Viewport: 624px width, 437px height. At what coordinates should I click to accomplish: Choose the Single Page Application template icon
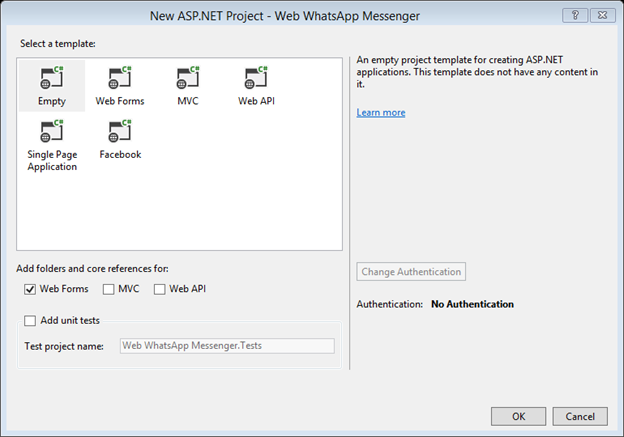[52, 131]
